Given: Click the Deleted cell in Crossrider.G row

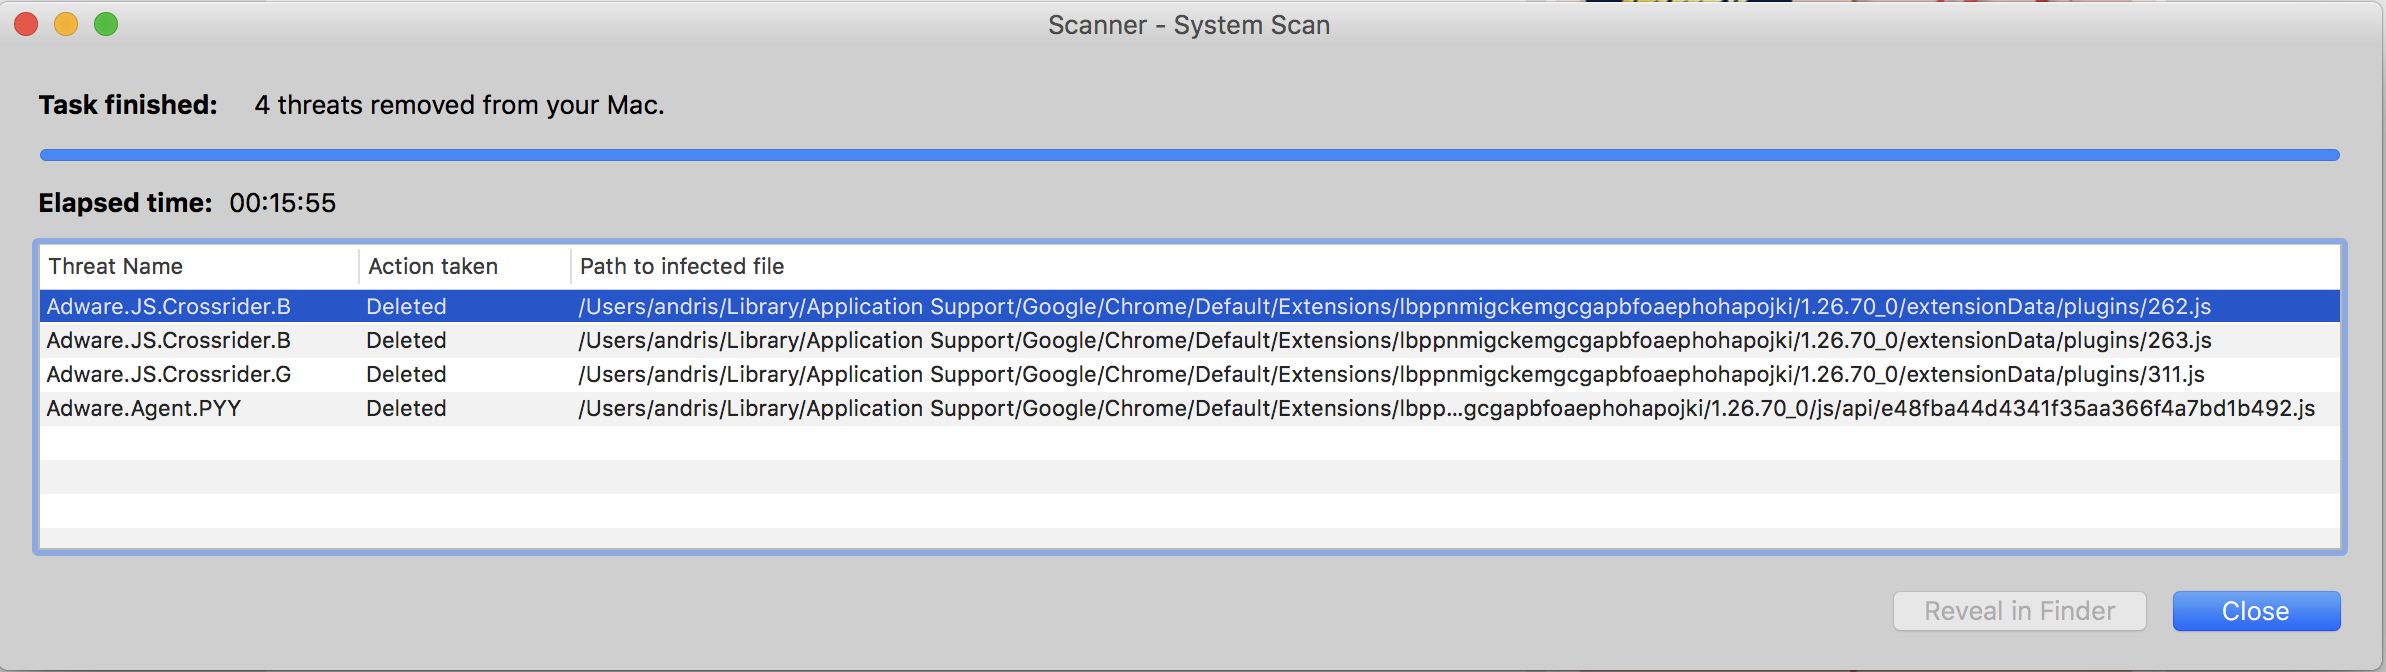Looking at the screenshot, I should coord(406,374).
